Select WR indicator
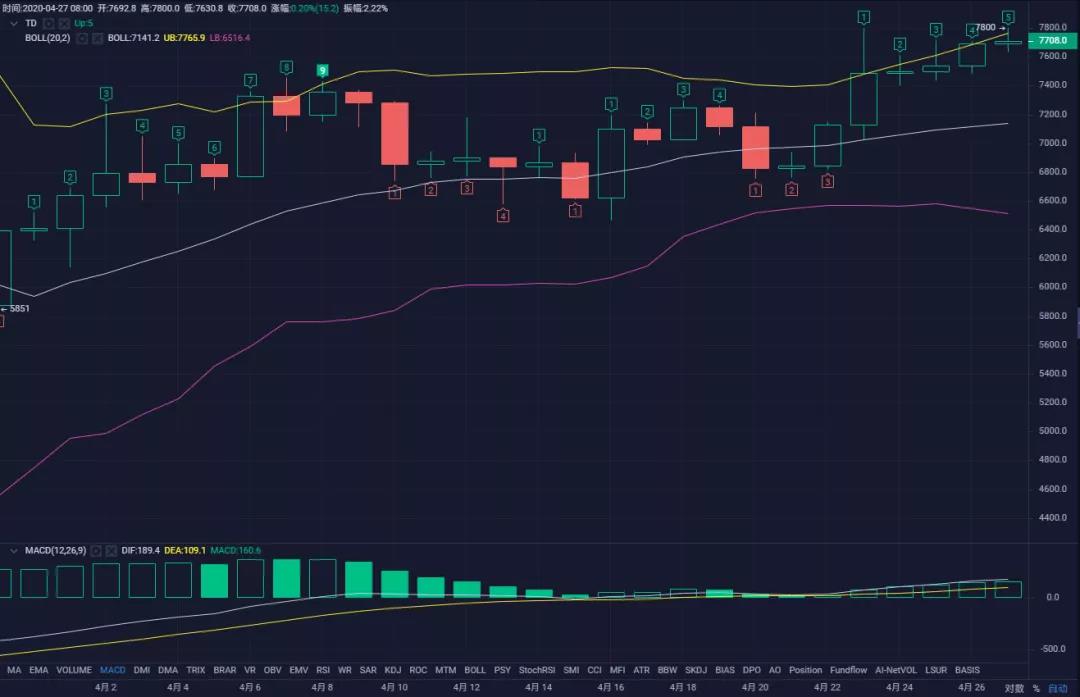The height and width of the screenshot is (697, 1080). [x=345, y=669]
